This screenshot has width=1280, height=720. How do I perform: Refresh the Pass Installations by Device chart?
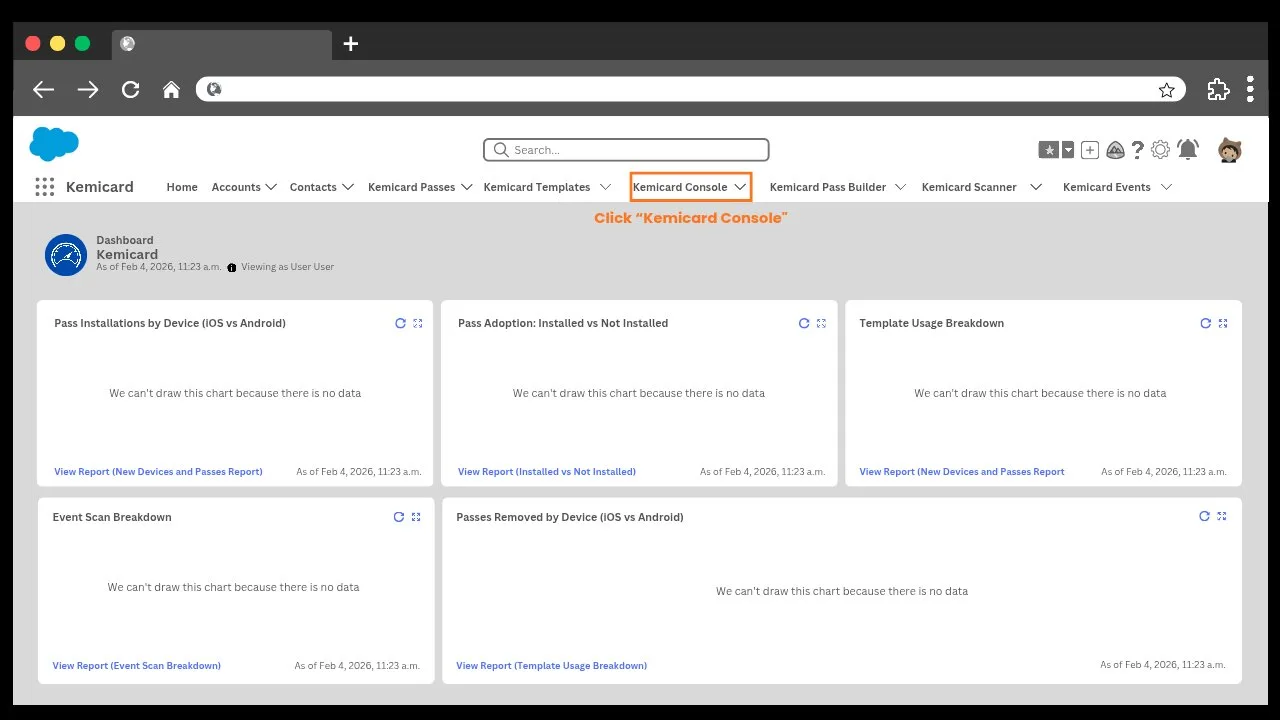pos(401,323)
